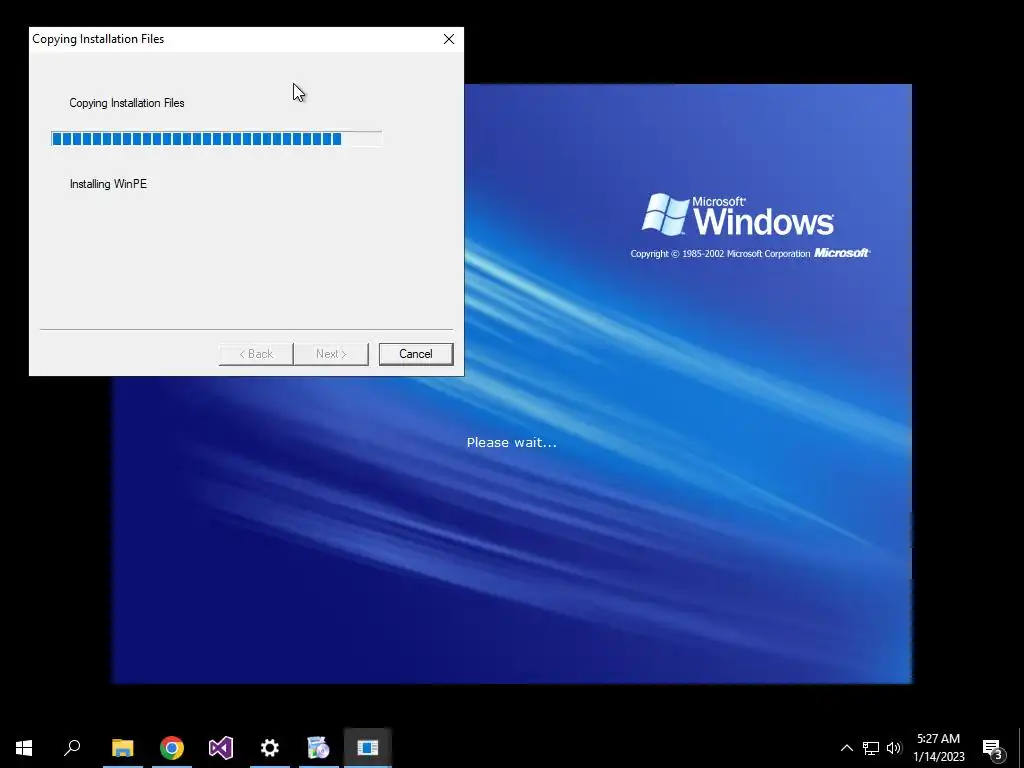Screen dimensions: 1024x768
Task: Open the Action Center notifications icon
Action: point(993,748)
